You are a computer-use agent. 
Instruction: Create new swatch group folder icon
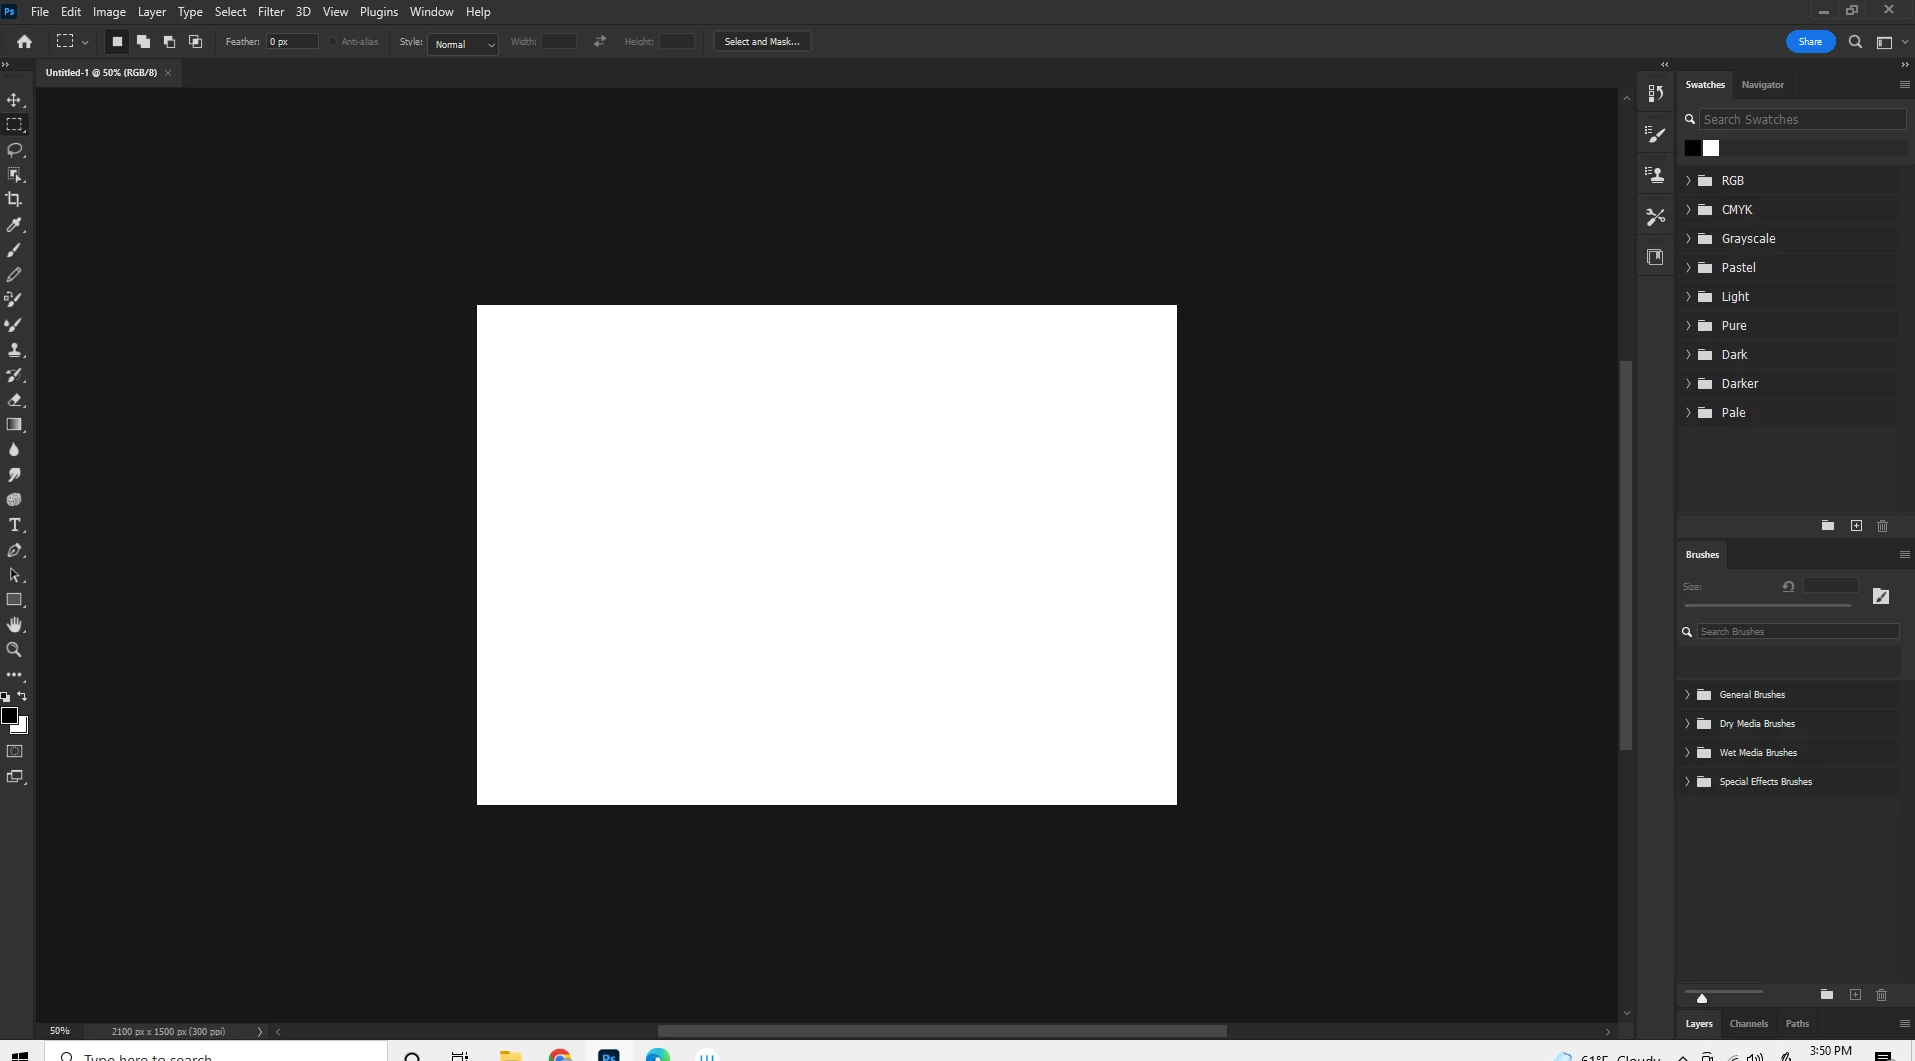(x=1828, y=526)
